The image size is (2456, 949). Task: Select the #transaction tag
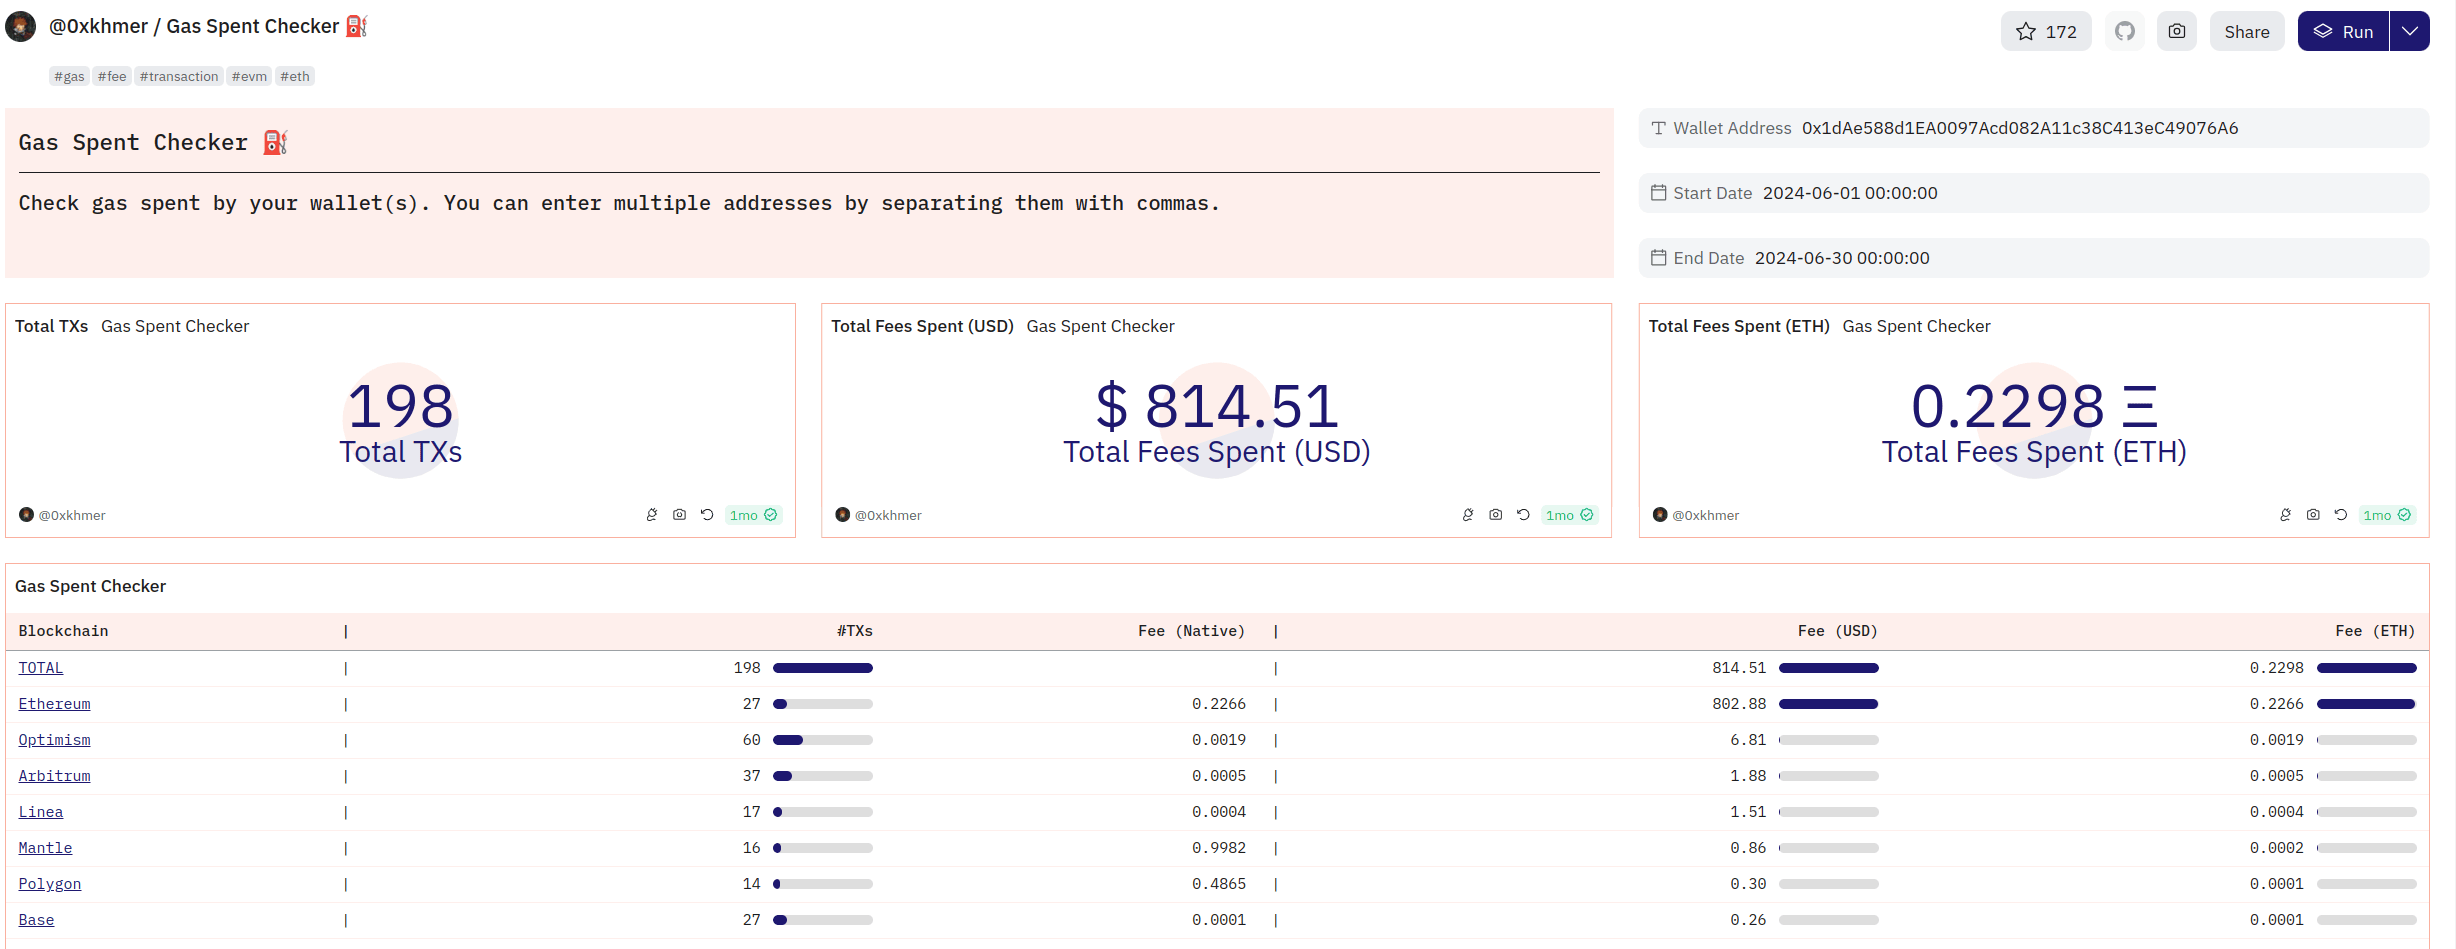click(179, 76)
